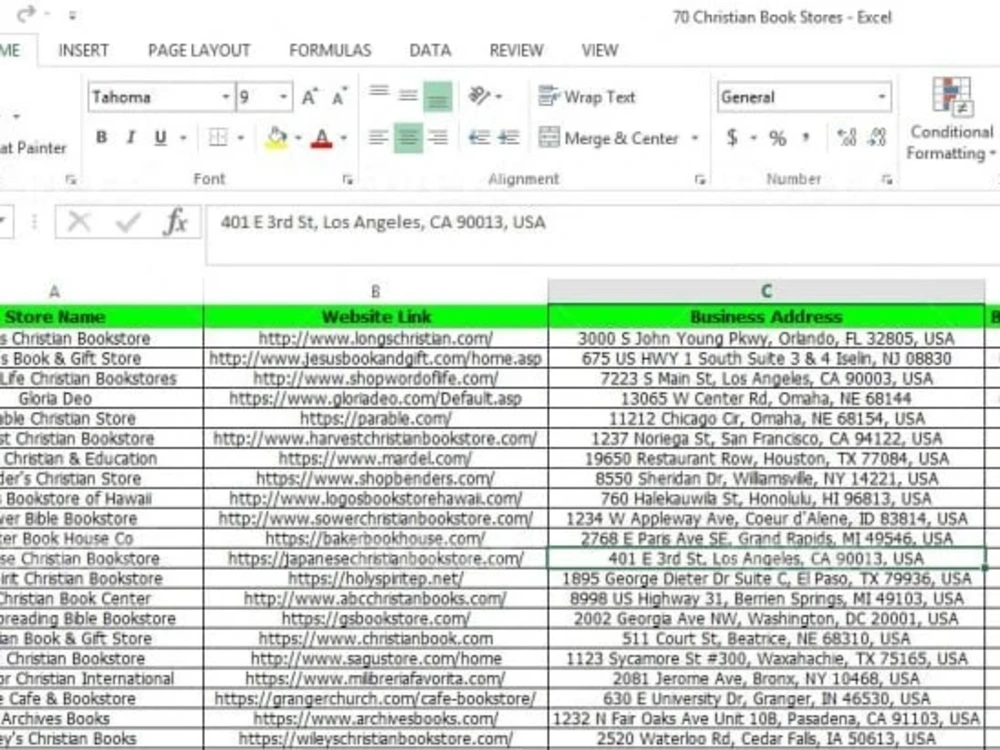Select column B header
This screenshot has height=750, width=1000.
(376, 291)
